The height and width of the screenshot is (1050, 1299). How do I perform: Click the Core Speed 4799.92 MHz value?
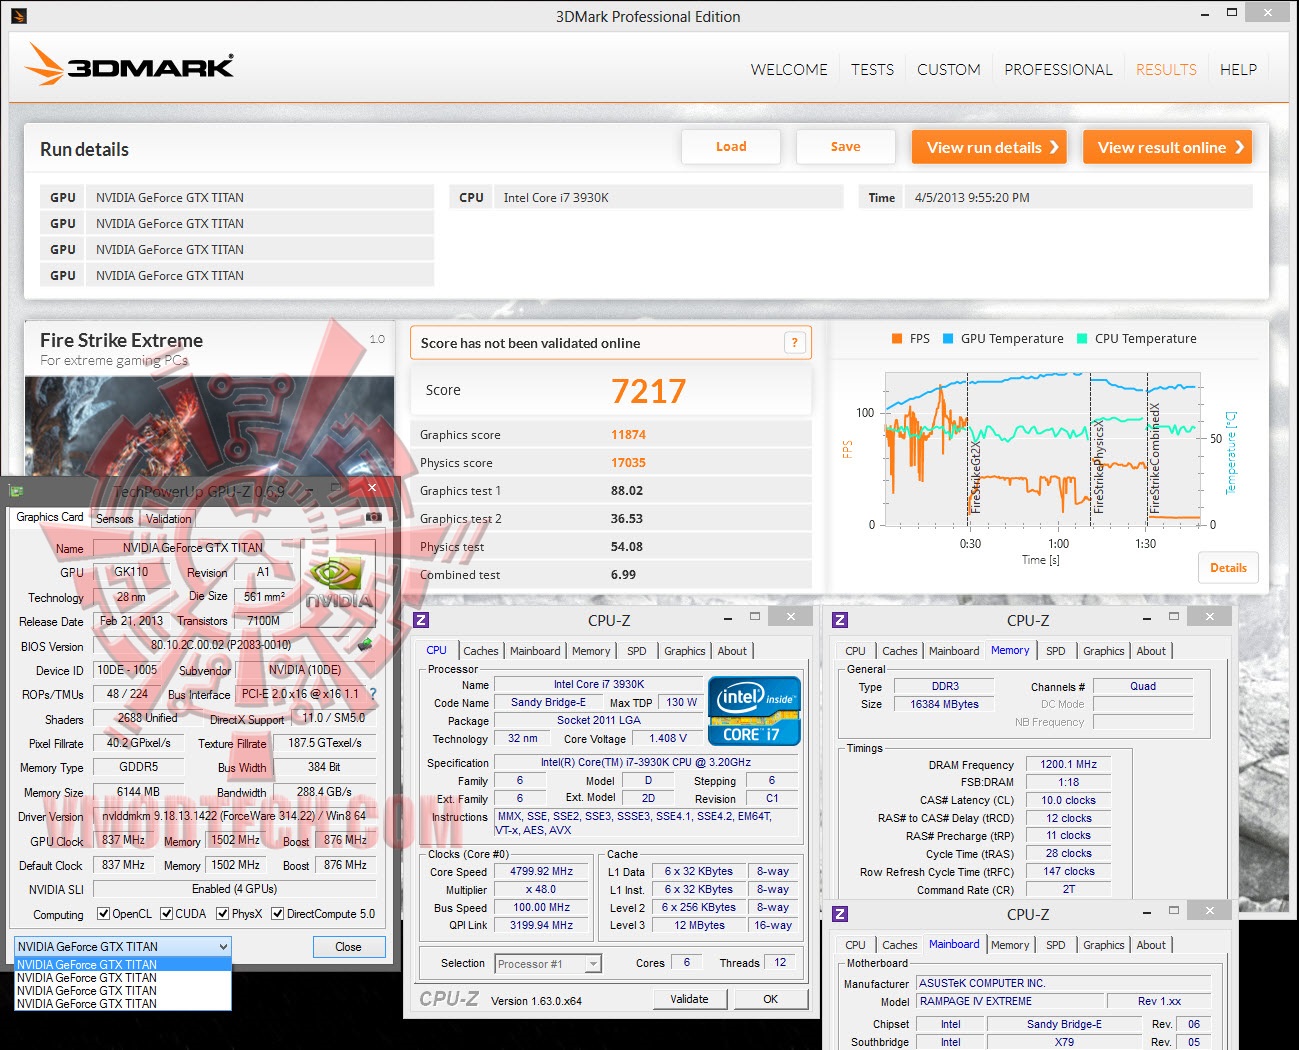(541, 872)
